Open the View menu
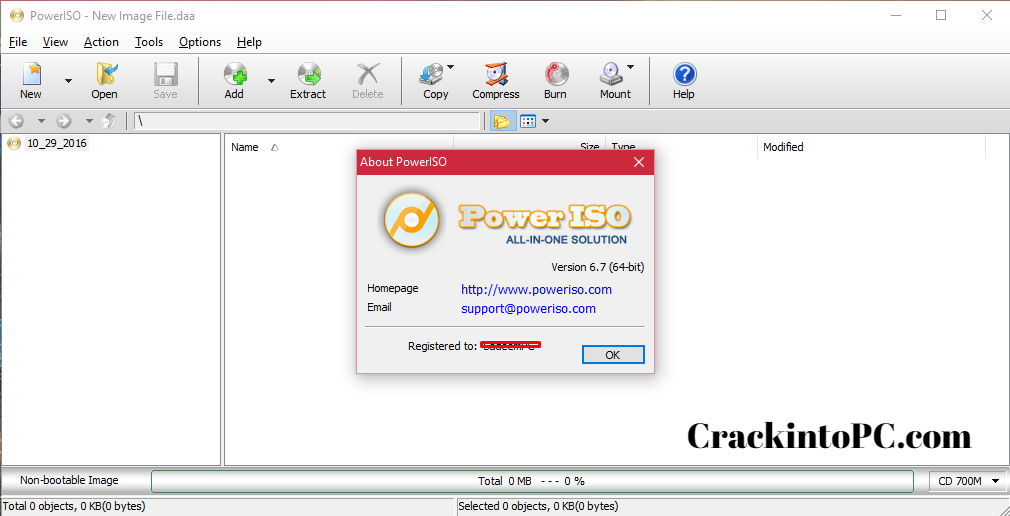Image resolution: width=1010 pixels, height=516 pixels. coord(55,42)
